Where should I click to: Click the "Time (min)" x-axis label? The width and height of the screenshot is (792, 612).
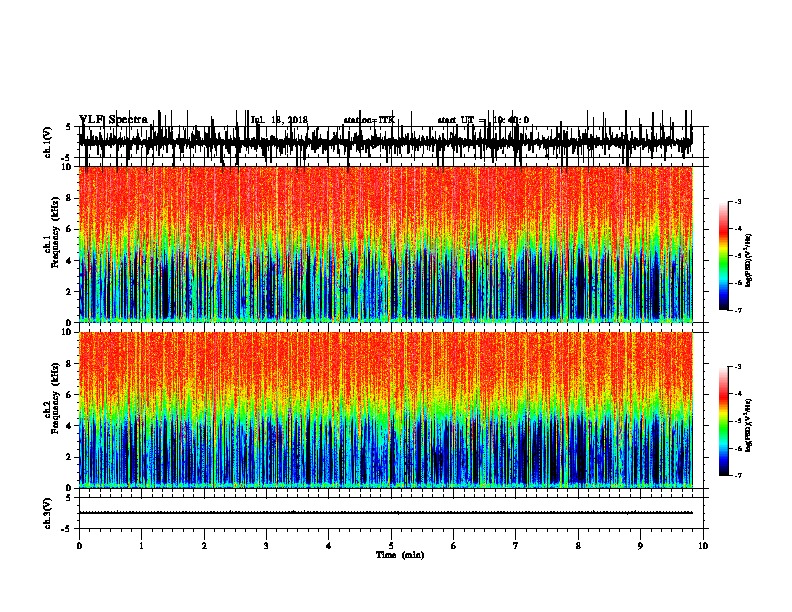pyautogui.click(x=400, y=555)
